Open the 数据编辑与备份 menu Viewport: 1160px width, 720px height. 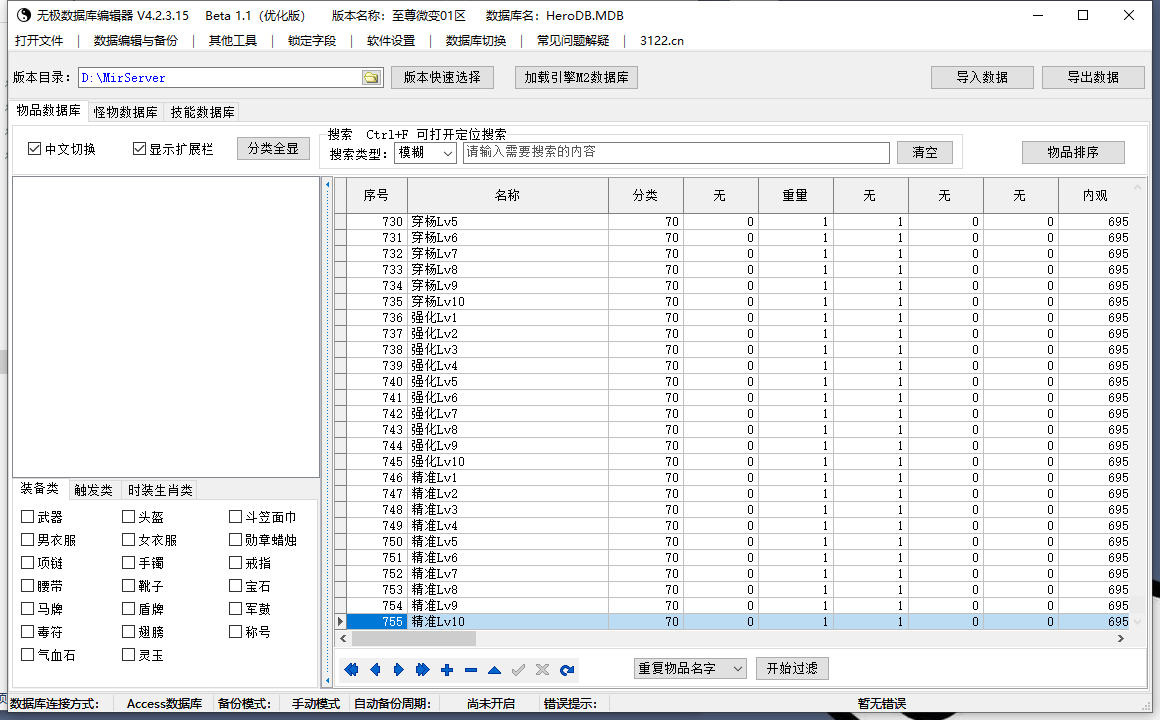click(x=136, y=41)
